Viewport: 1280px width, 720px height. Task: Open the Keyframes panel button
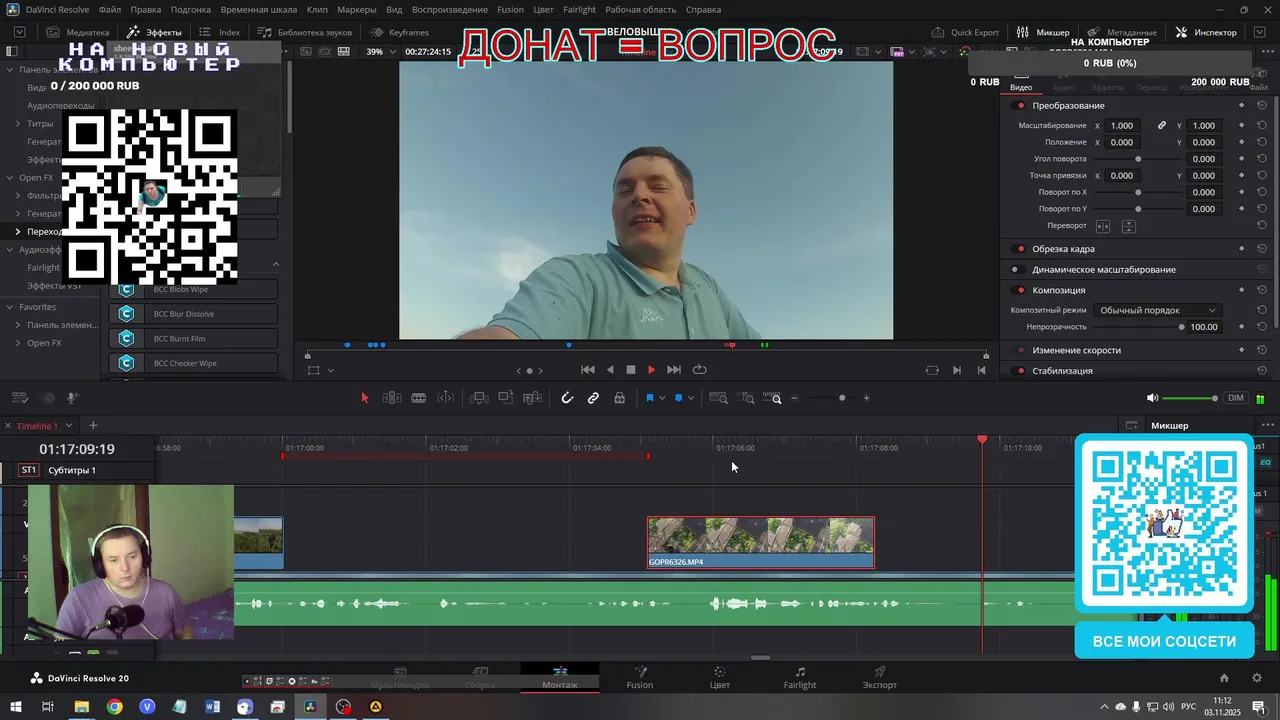400,32
